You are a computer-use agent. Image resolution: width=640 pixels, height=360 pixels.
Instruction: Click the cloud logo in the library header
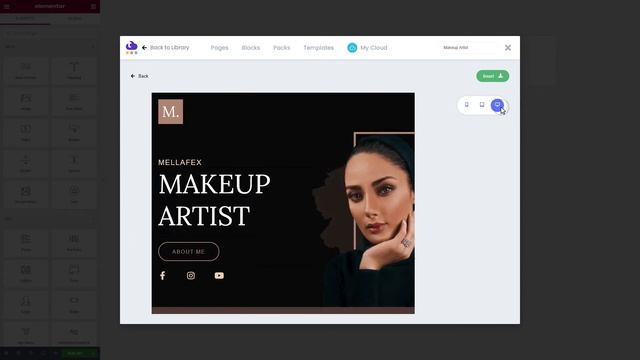[131, 47]
